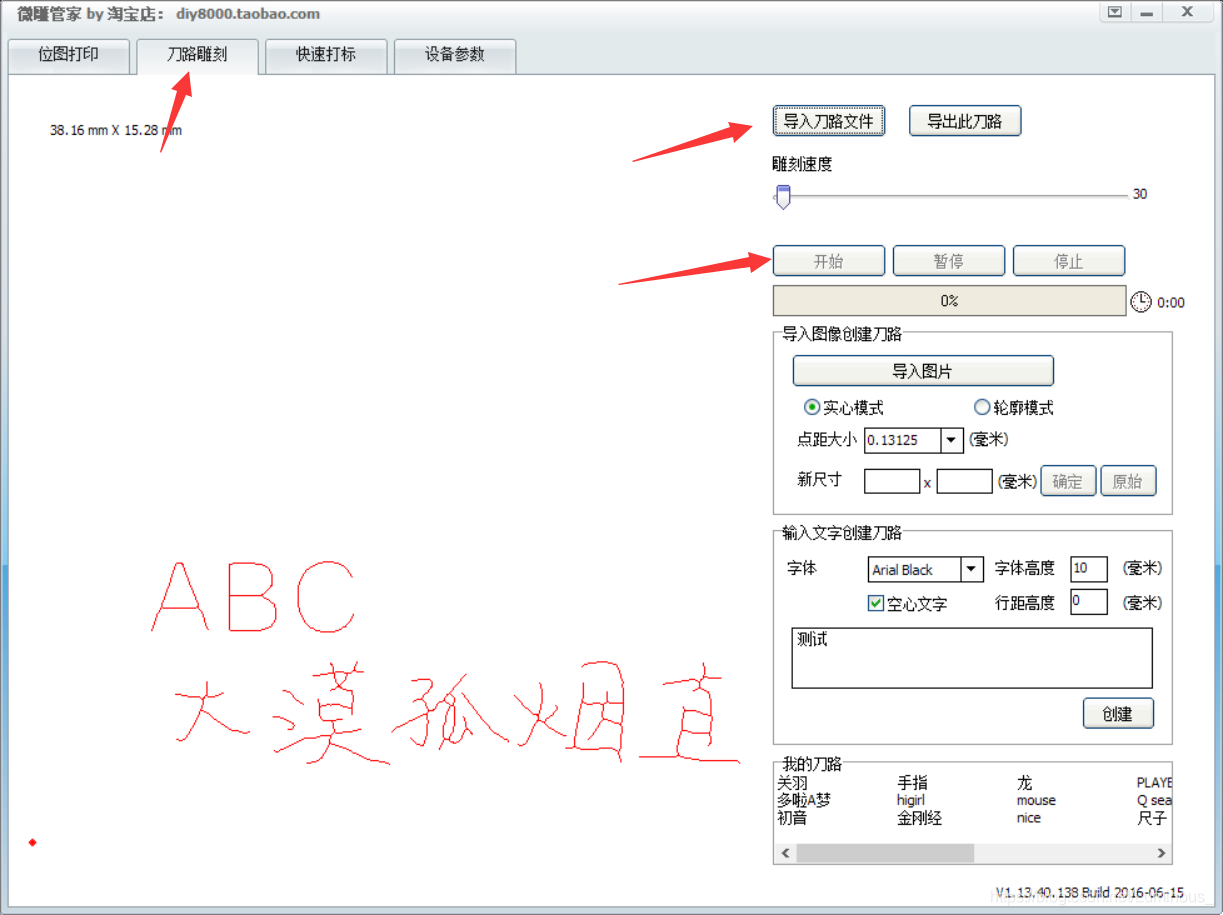Screen dimensions: 1223x915
Task: Open the font dropdown showing Arial Black
Action: 972,569
